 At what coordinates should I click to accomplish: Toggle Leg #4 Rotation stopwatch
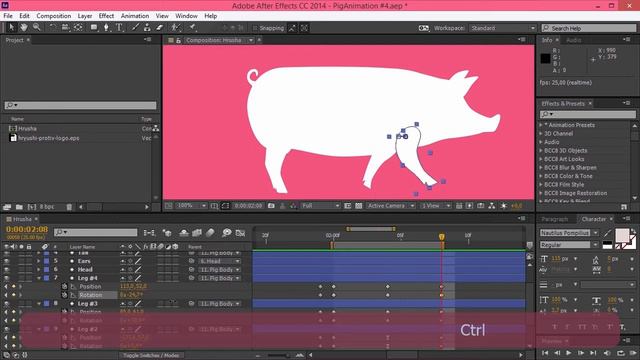click(64, 295)
